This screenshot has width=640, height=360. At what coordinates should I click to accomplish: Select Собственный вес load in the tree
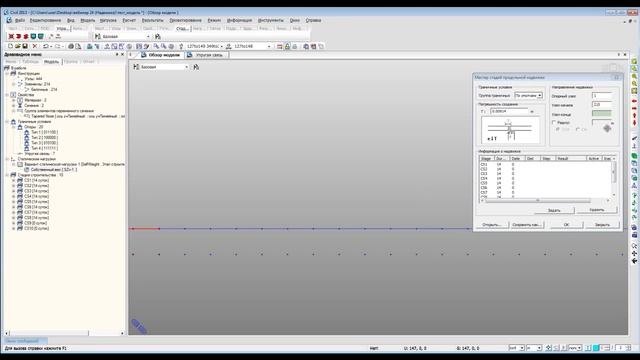pos(54,169)
